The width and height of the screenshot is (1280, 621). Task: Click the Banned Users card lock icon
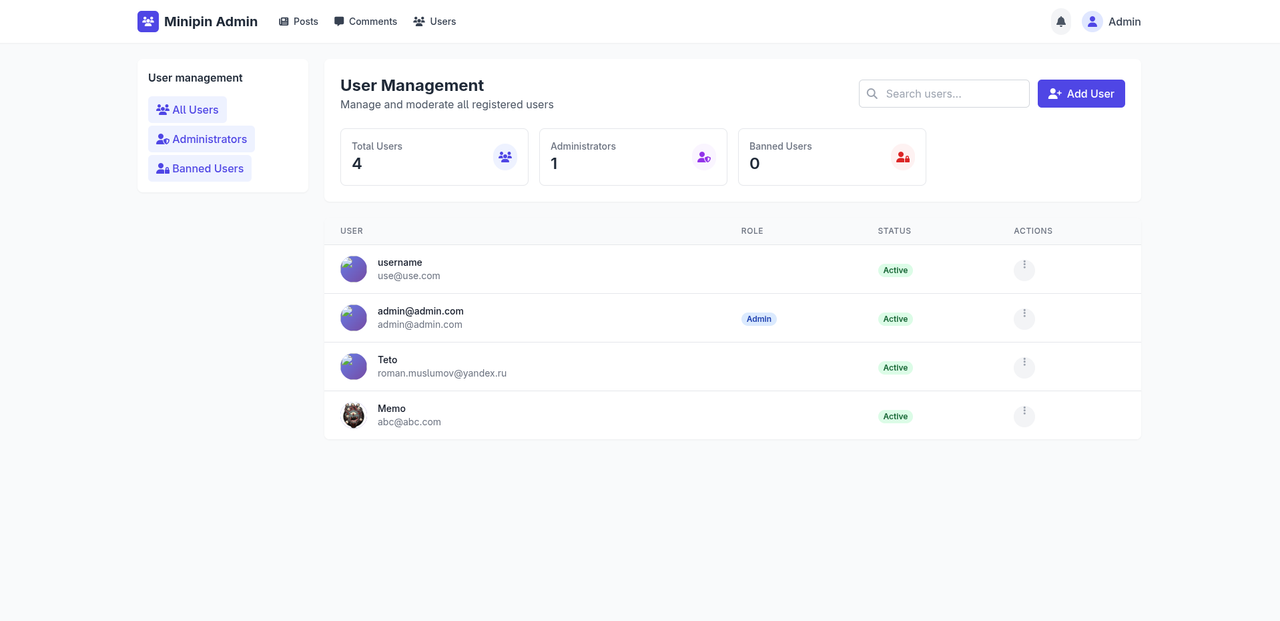pos(903,157)
